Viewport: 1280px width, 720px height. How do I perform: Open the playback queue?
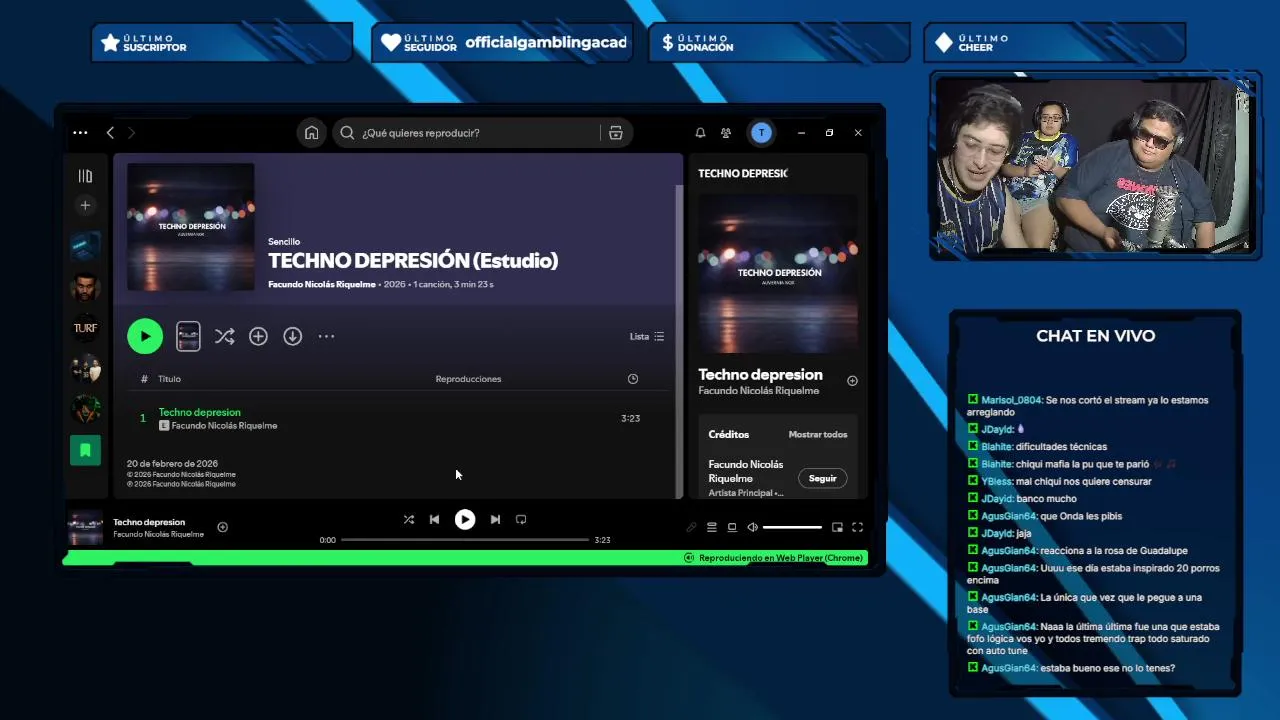[712, 527]
